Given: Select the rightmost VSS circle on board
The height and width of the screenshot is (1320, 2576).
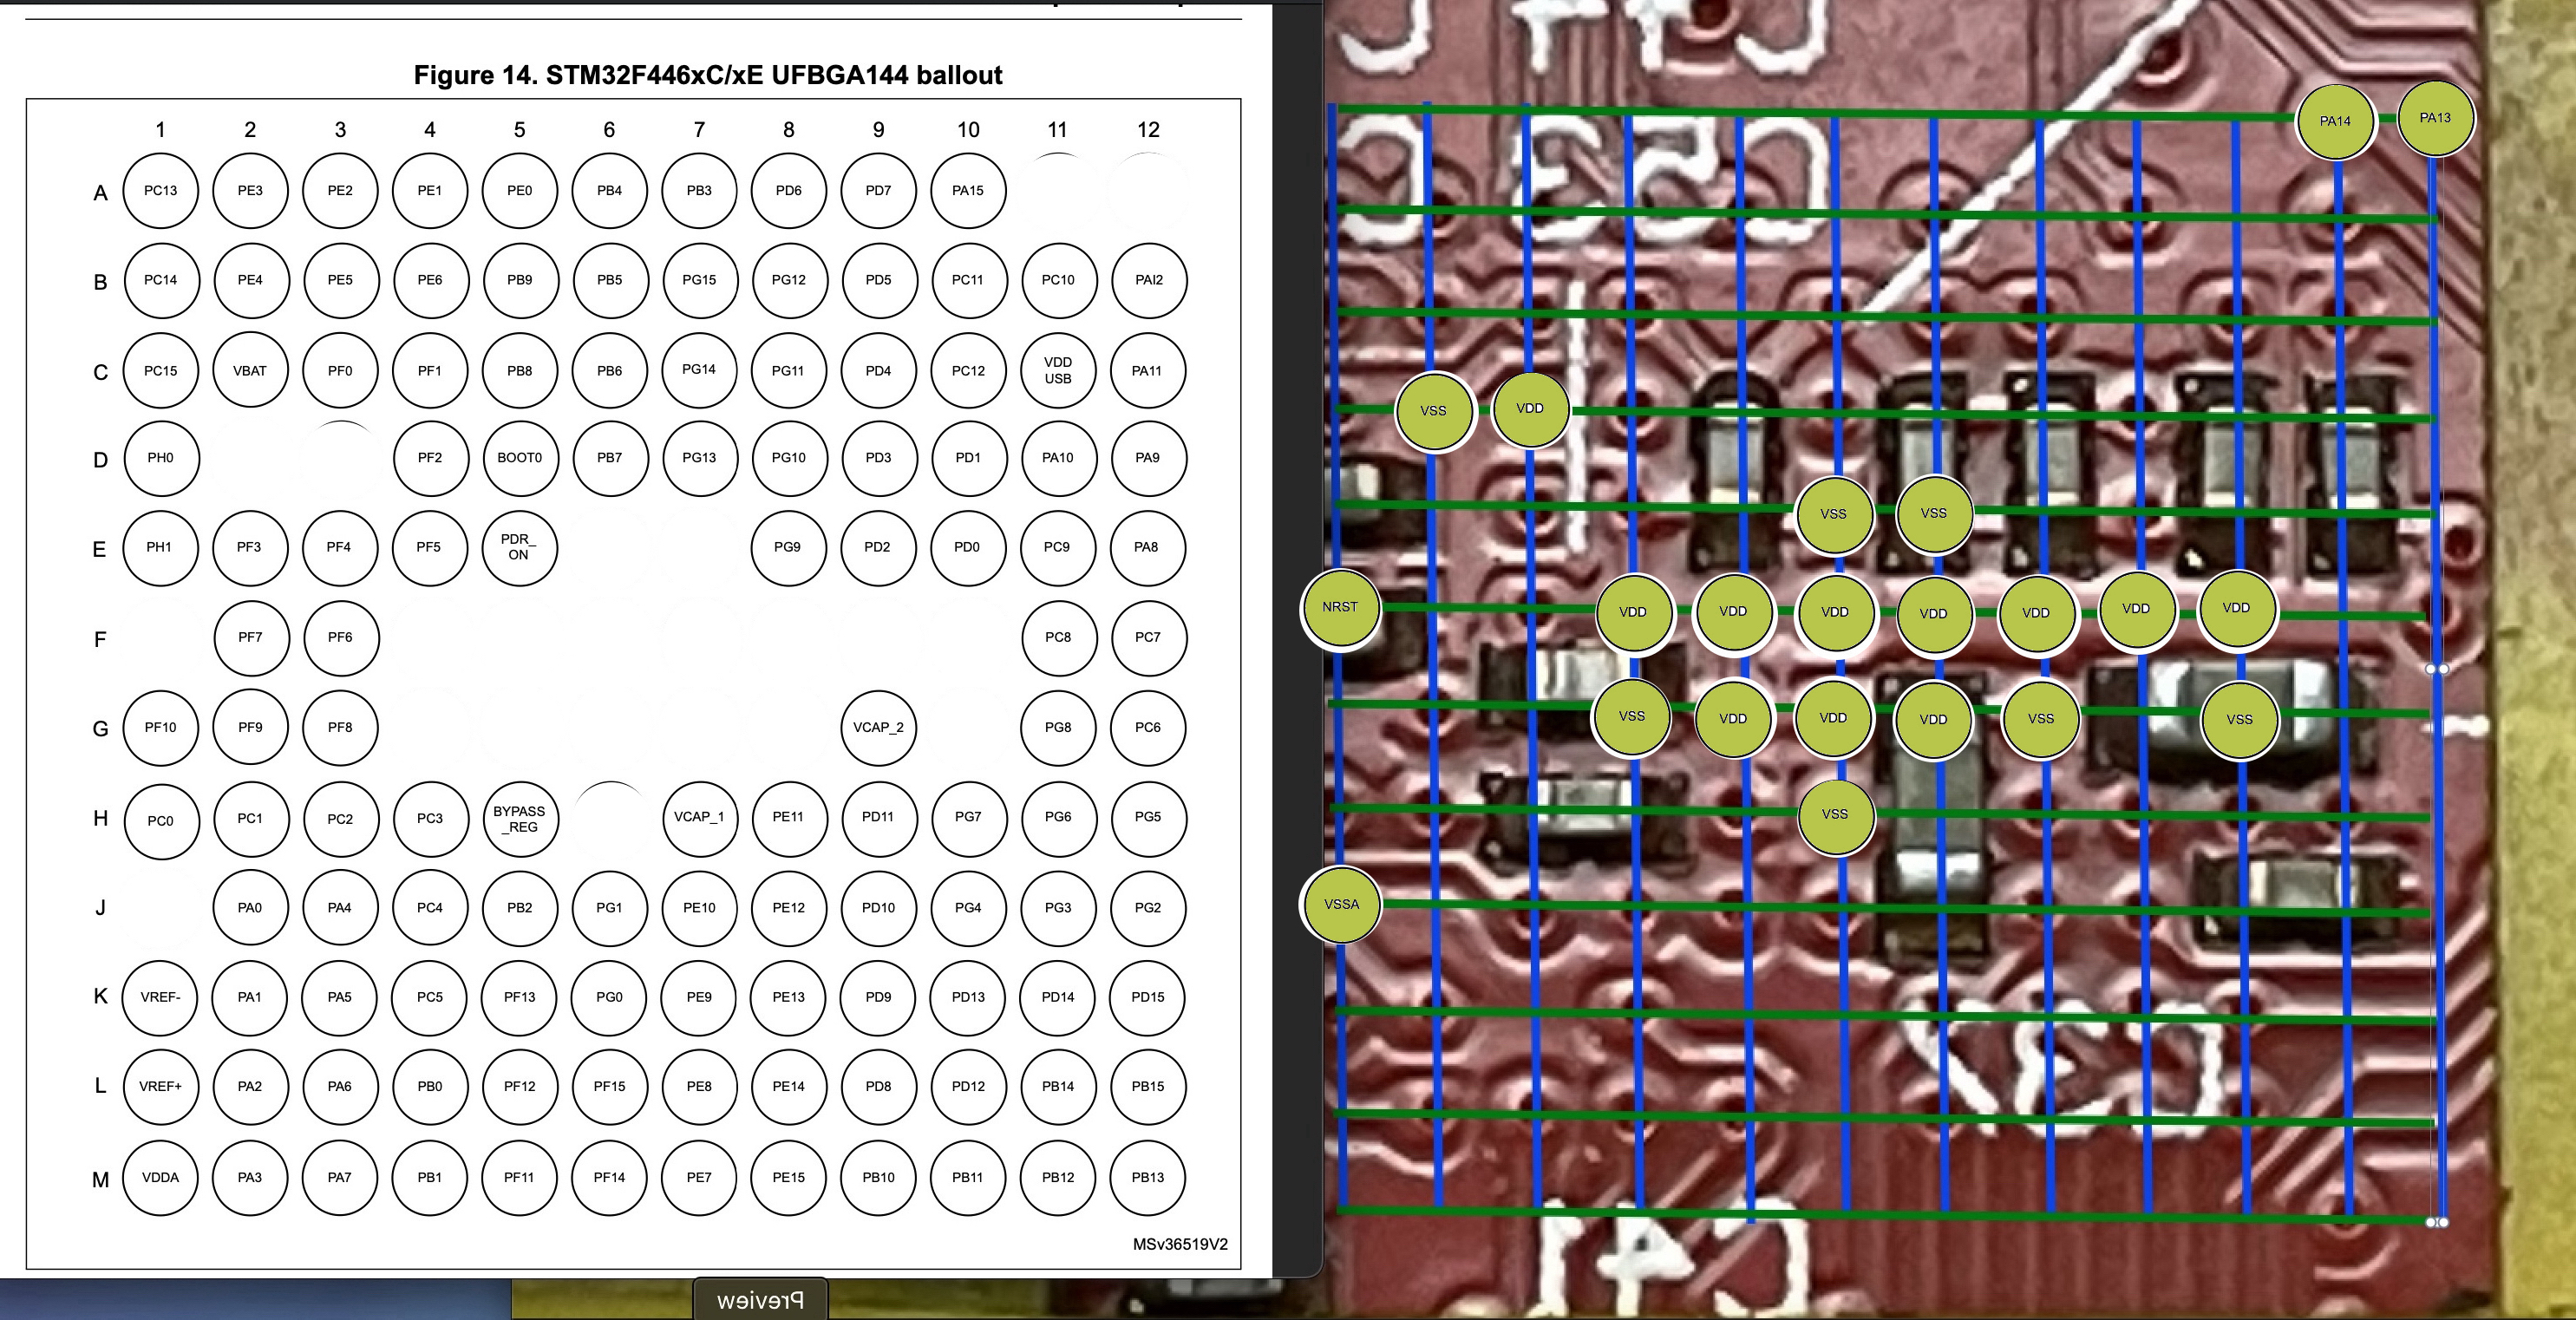Looking at the screenshot, I should [x=2239, y=720].
